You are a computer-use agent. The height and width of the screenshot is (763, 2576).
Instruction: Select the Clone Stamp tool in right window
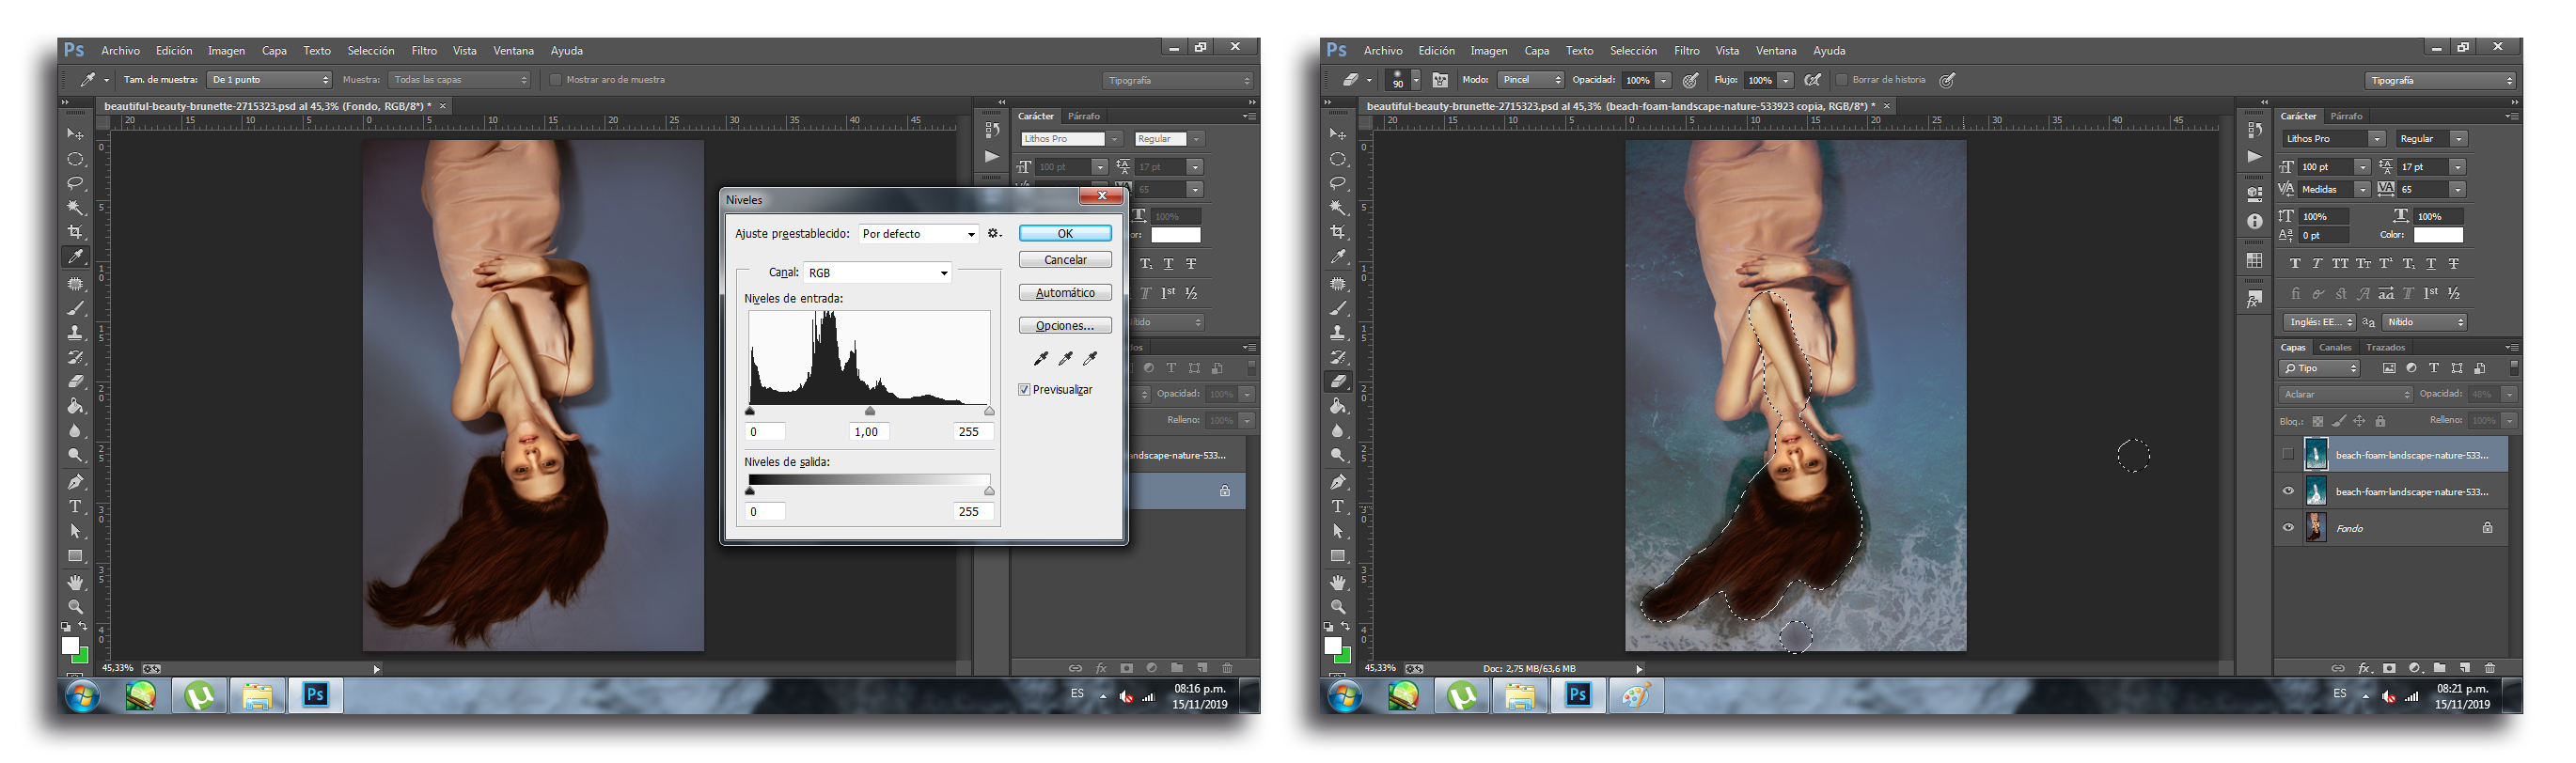coord(1337,332)
